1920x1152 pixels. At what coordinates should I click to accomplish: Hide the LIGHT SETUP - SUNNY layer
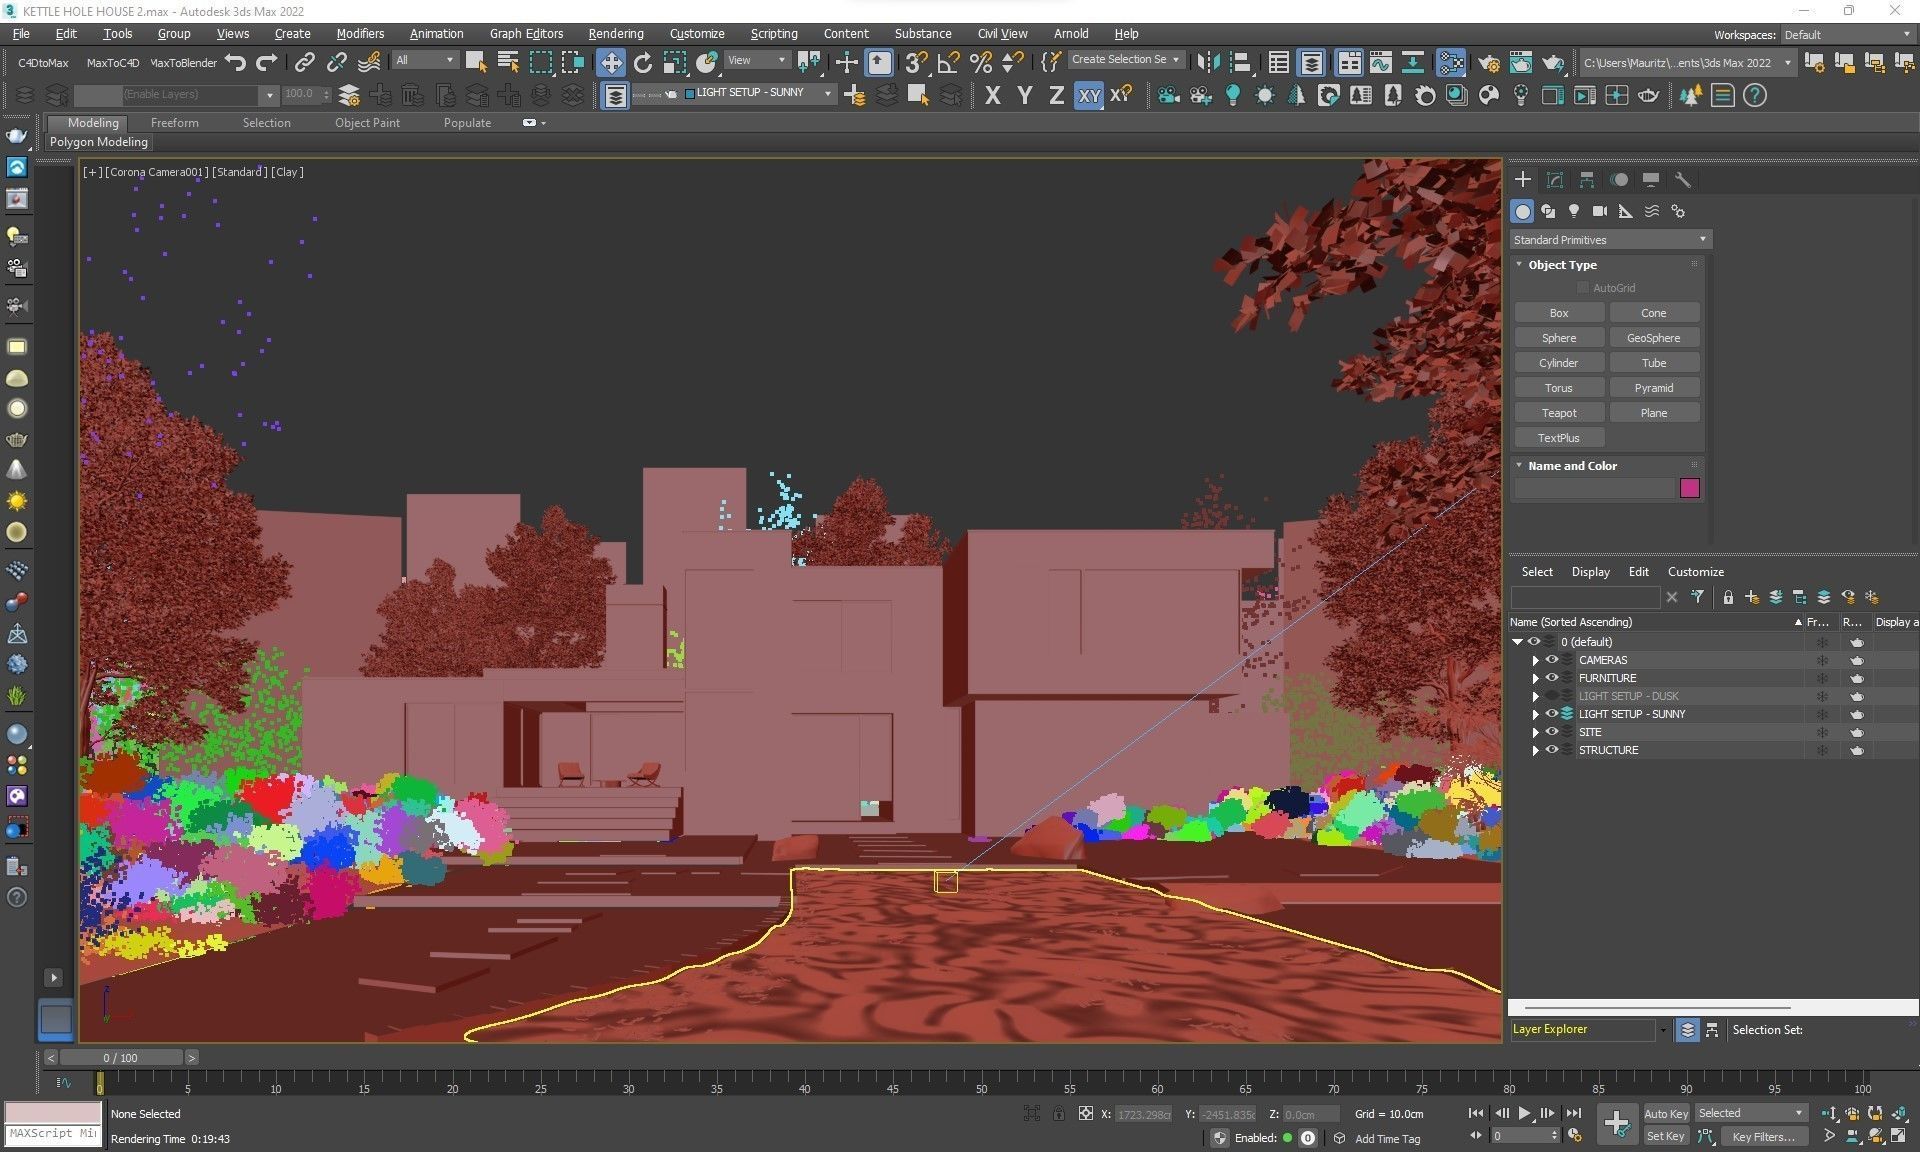tap(1552, 714)
